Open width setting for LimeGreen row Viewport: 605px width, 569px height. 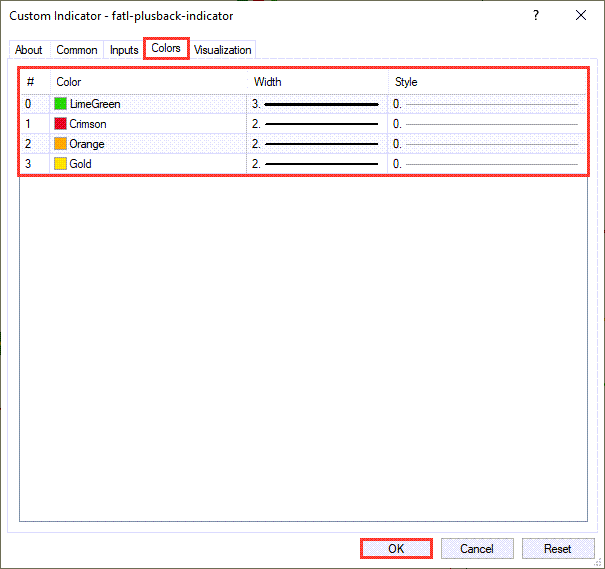(x=317, y=104)
